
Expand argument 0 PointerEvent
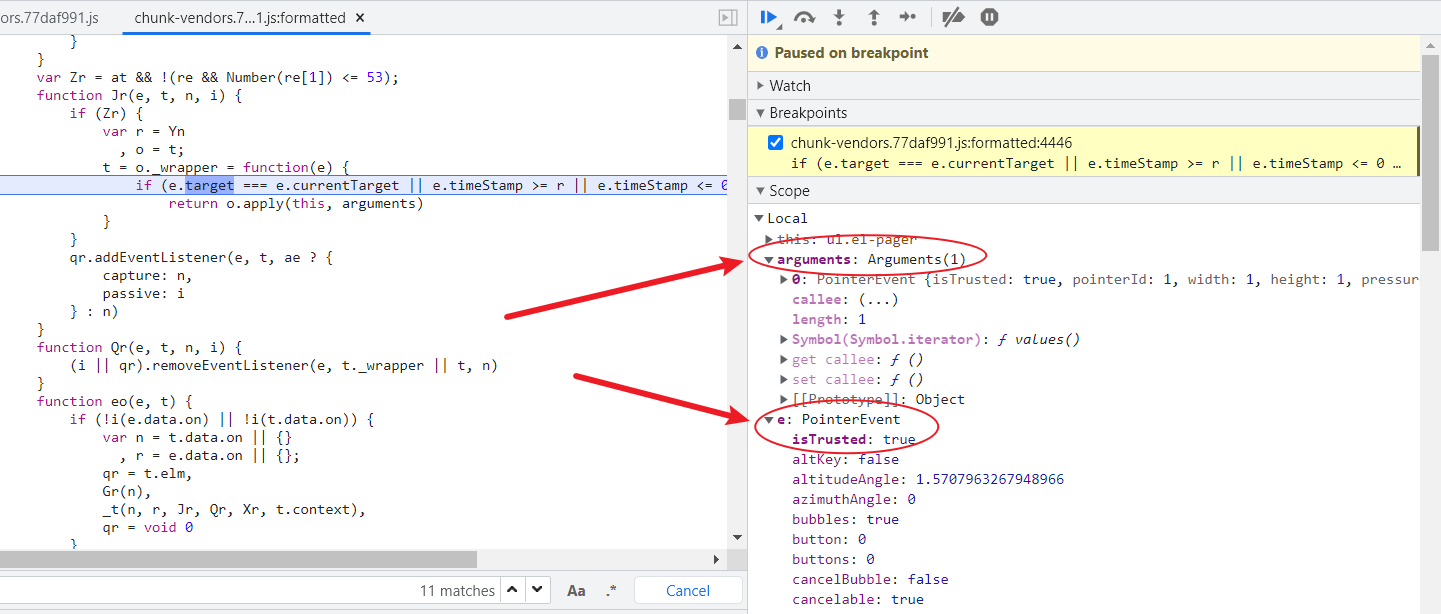pyautogui.click(x=784, y=279)
